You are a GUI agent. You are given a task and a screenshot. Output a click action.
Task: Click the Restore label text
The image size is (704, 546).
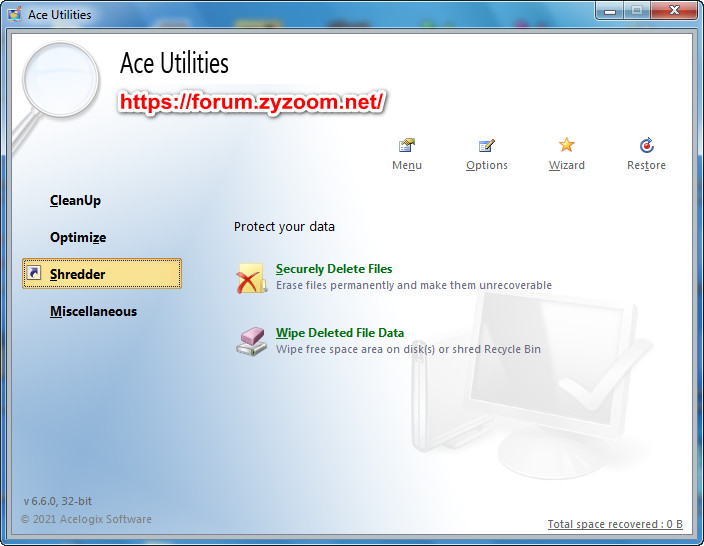647,165
